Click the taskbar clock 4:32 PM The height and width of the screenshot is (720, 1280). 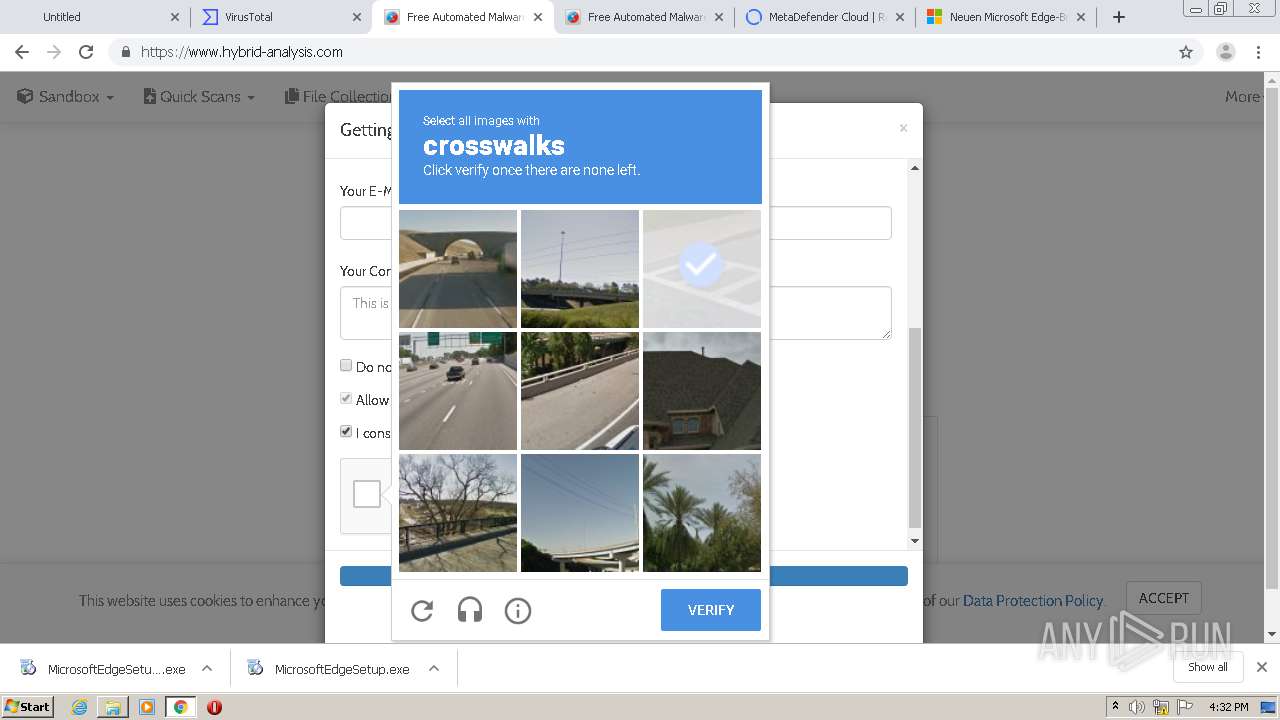[1229, 707]
